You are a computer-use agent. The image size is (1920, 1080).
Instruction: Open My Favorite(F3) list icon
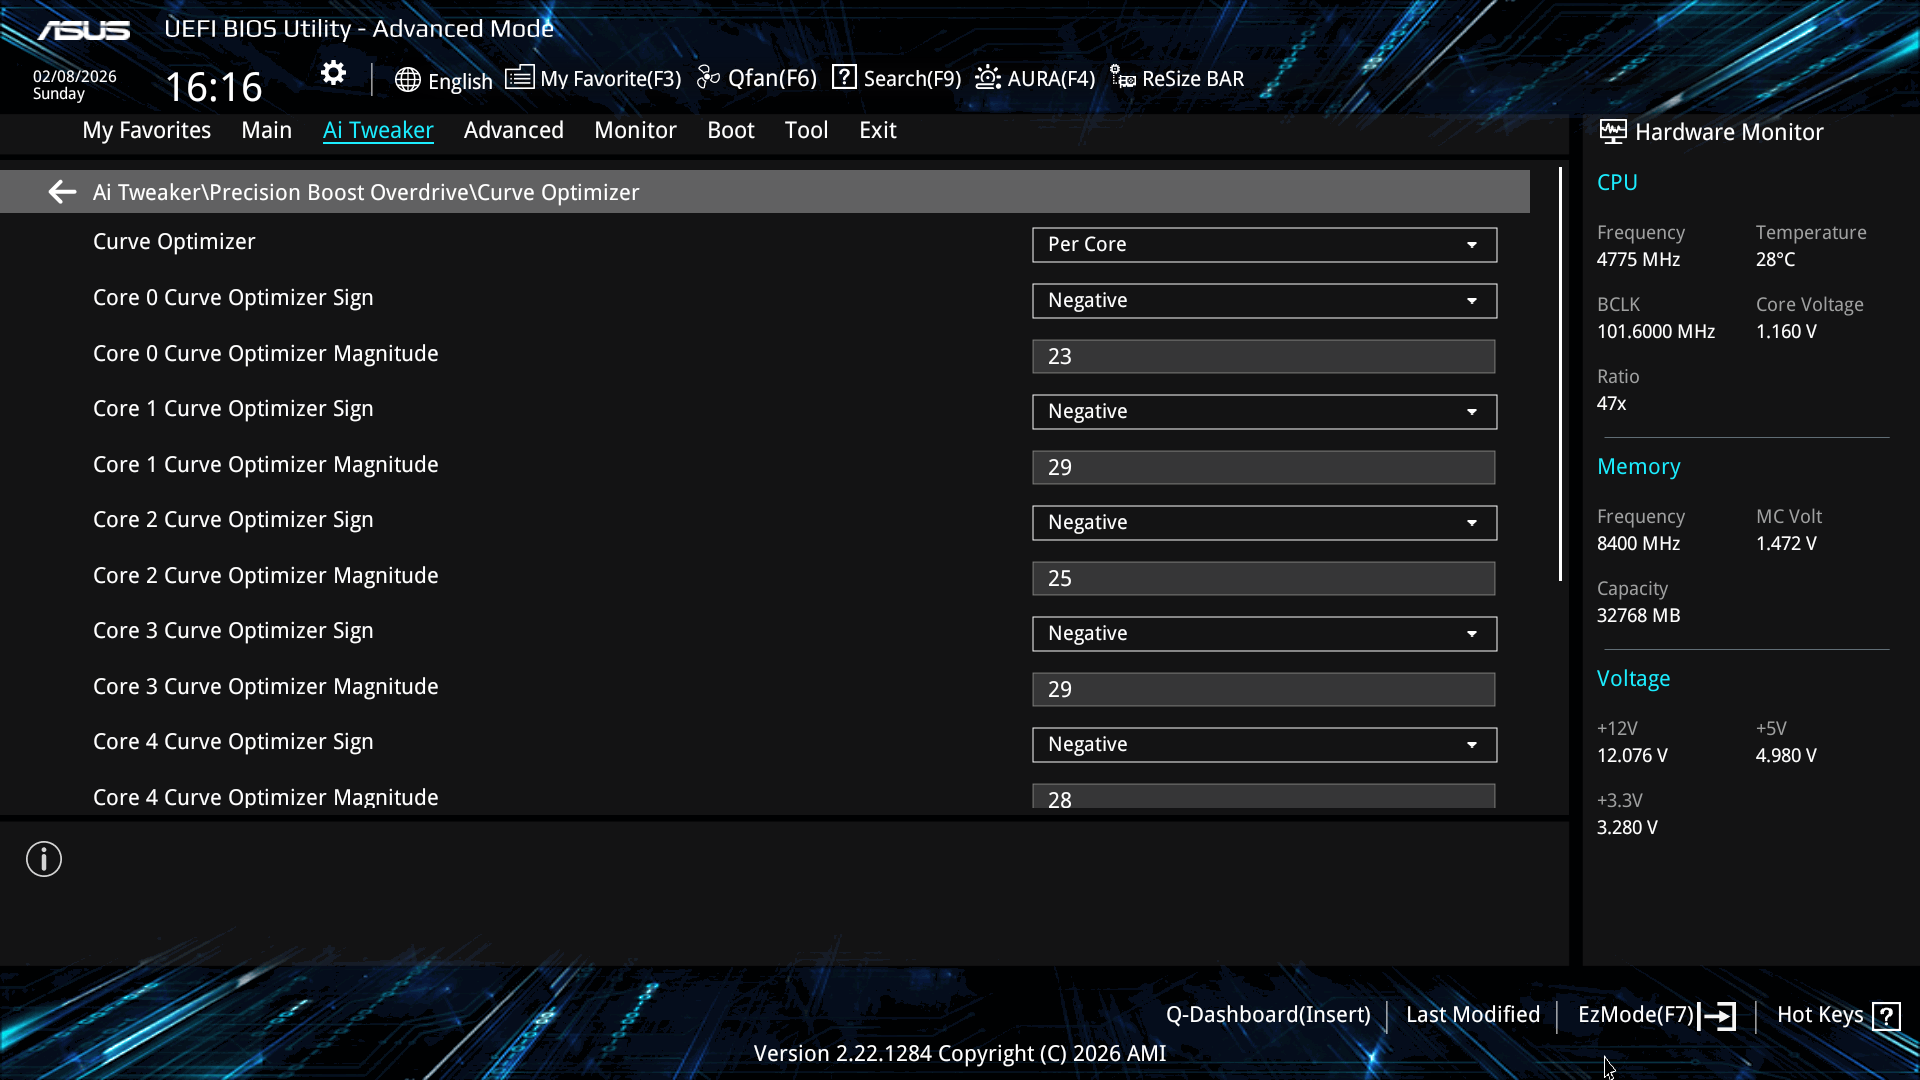(519, 77)
